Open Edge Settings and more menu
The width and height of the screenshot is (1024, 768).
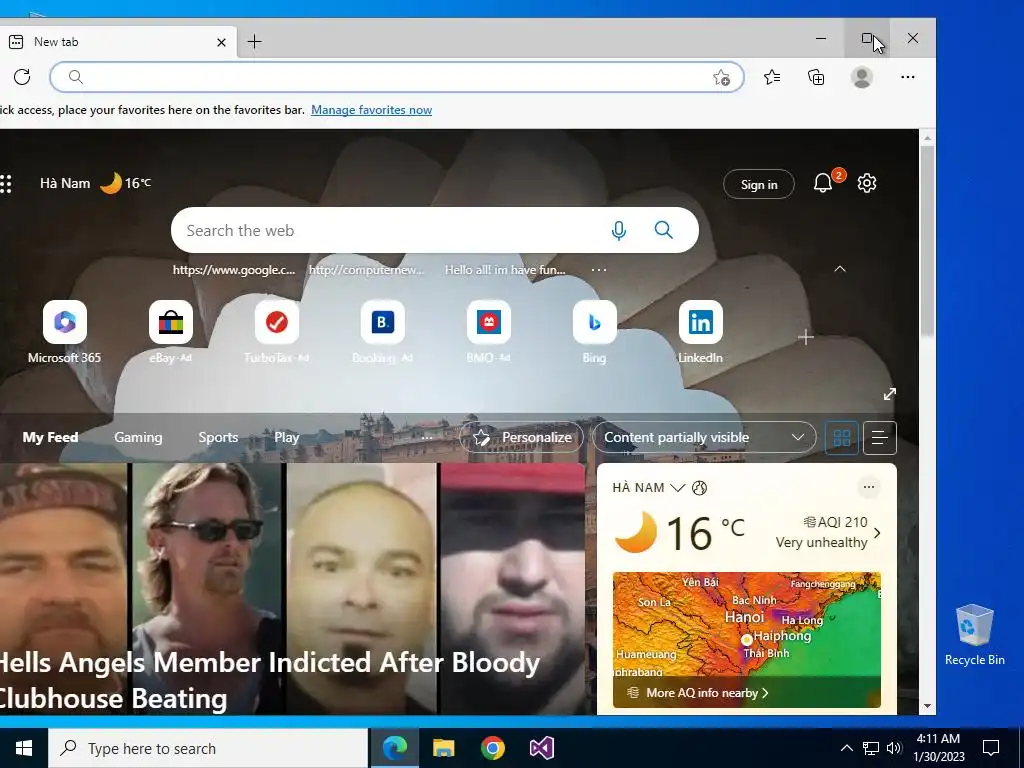pyautogui.click(x=908, y=77)
